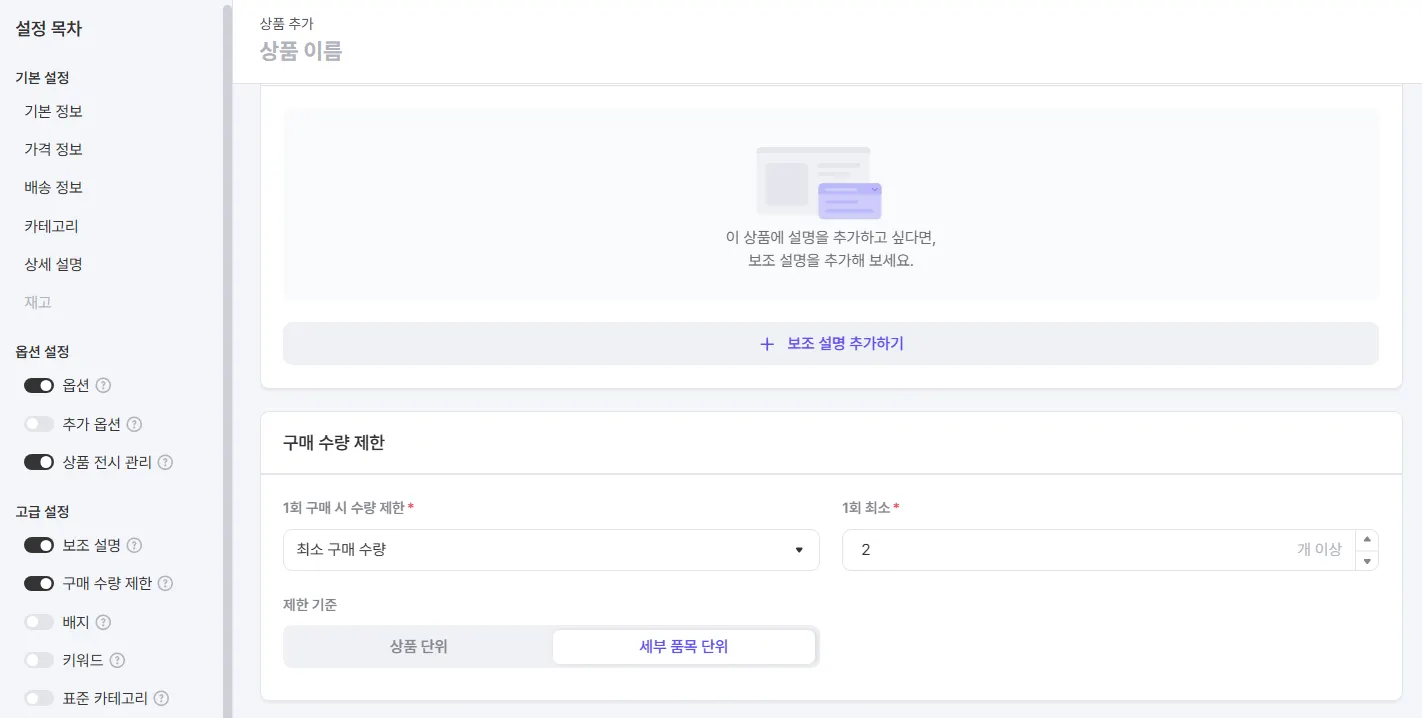The width and height of the screenshot is (1422, 718).
Task: Click help icon beside 보조 설명
Action: 134,546
